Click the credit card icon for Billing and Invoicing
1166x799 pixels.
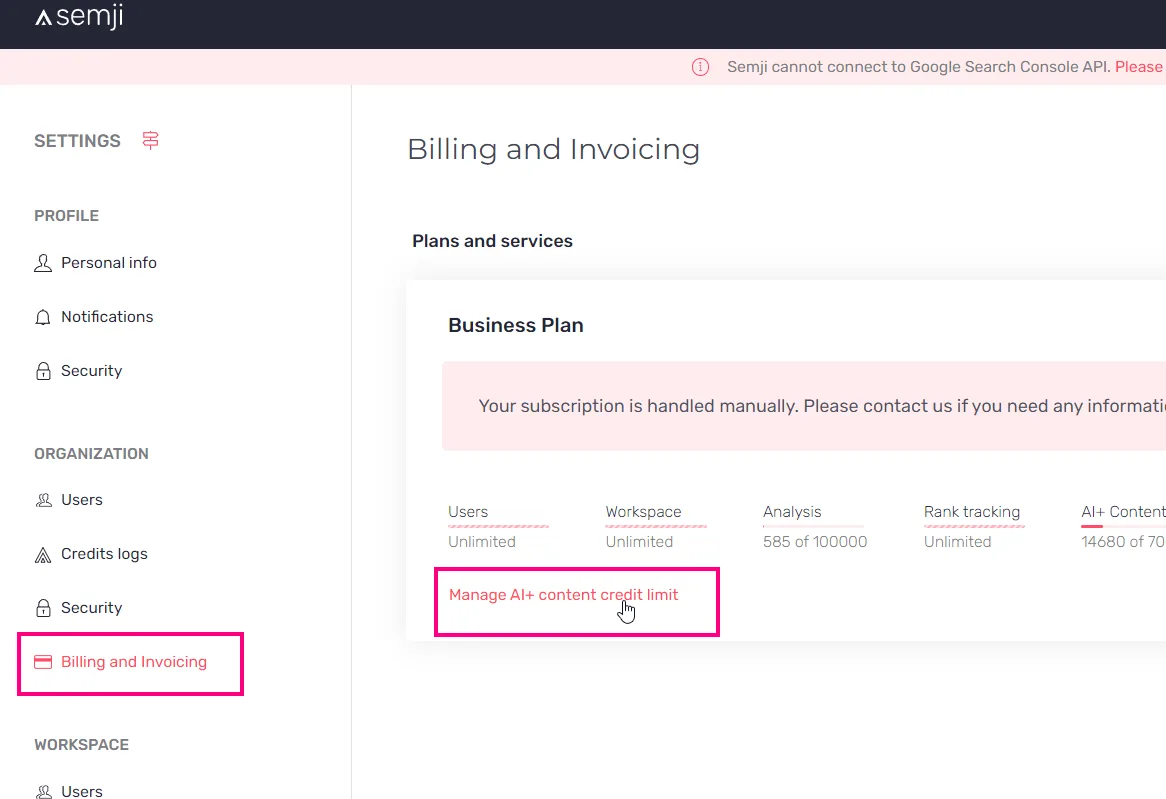(43, 662)
